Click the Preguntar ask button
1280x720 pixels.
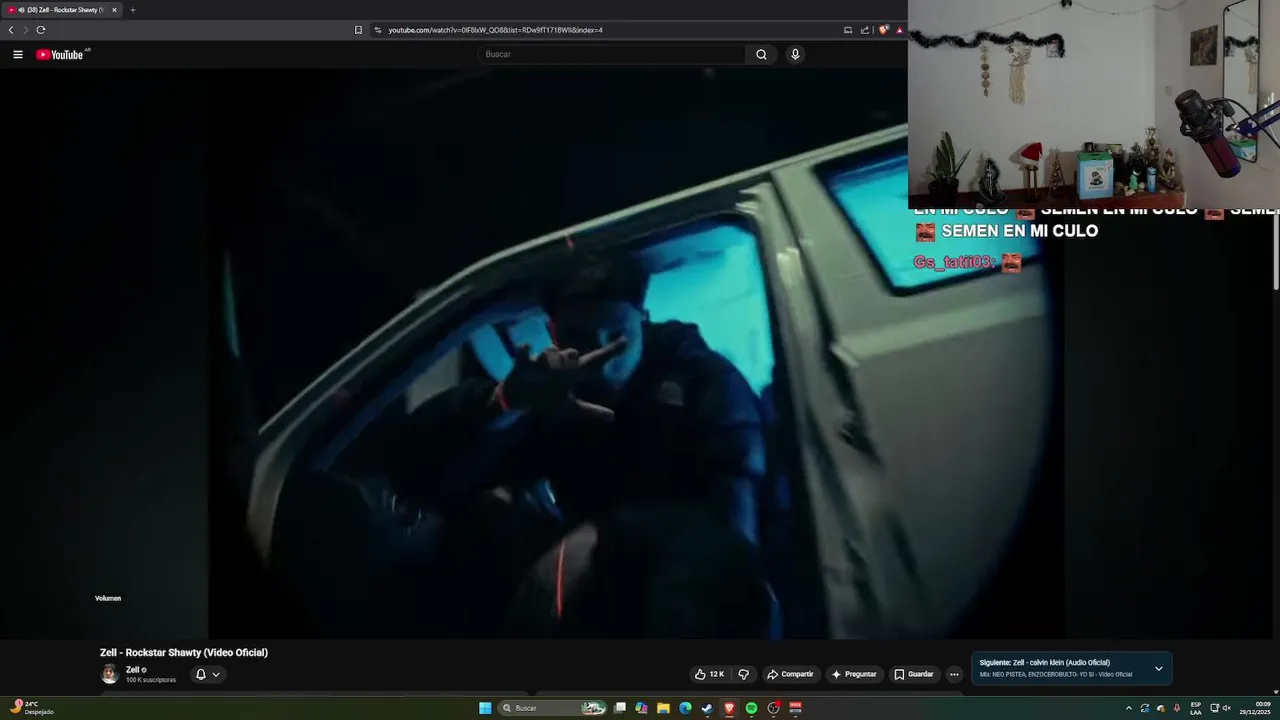point(854,674)
